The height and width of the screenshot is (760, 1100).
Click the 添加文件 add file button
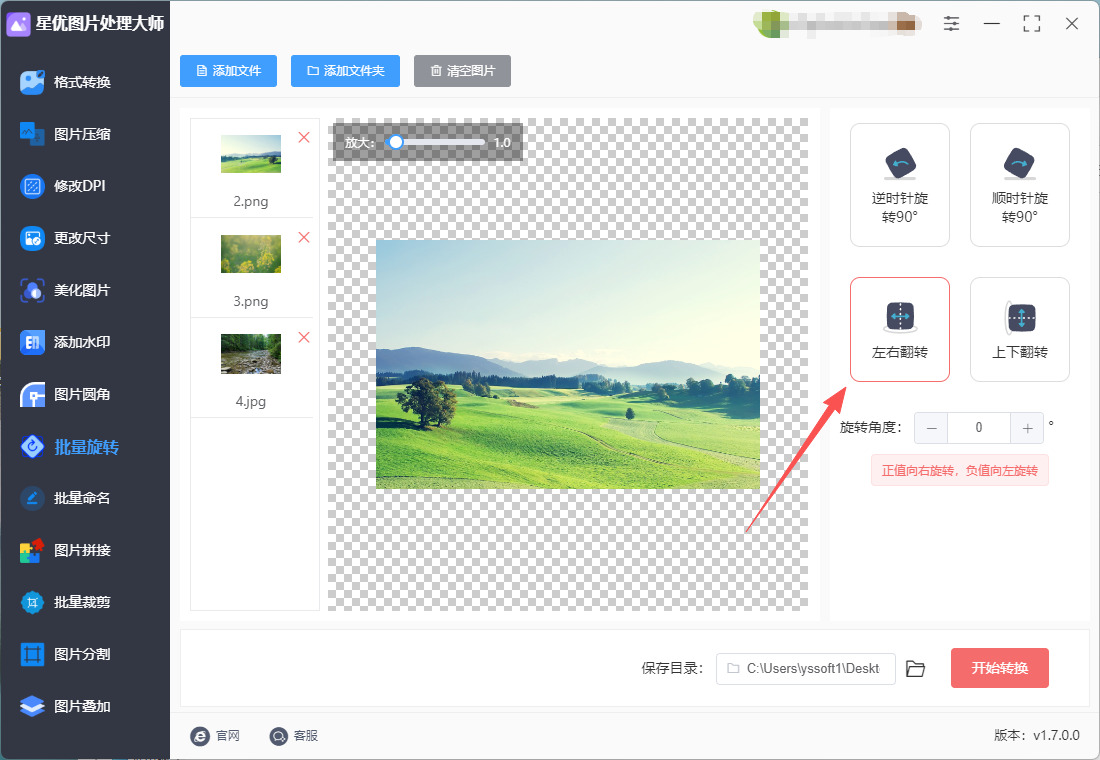coord(228,71)
